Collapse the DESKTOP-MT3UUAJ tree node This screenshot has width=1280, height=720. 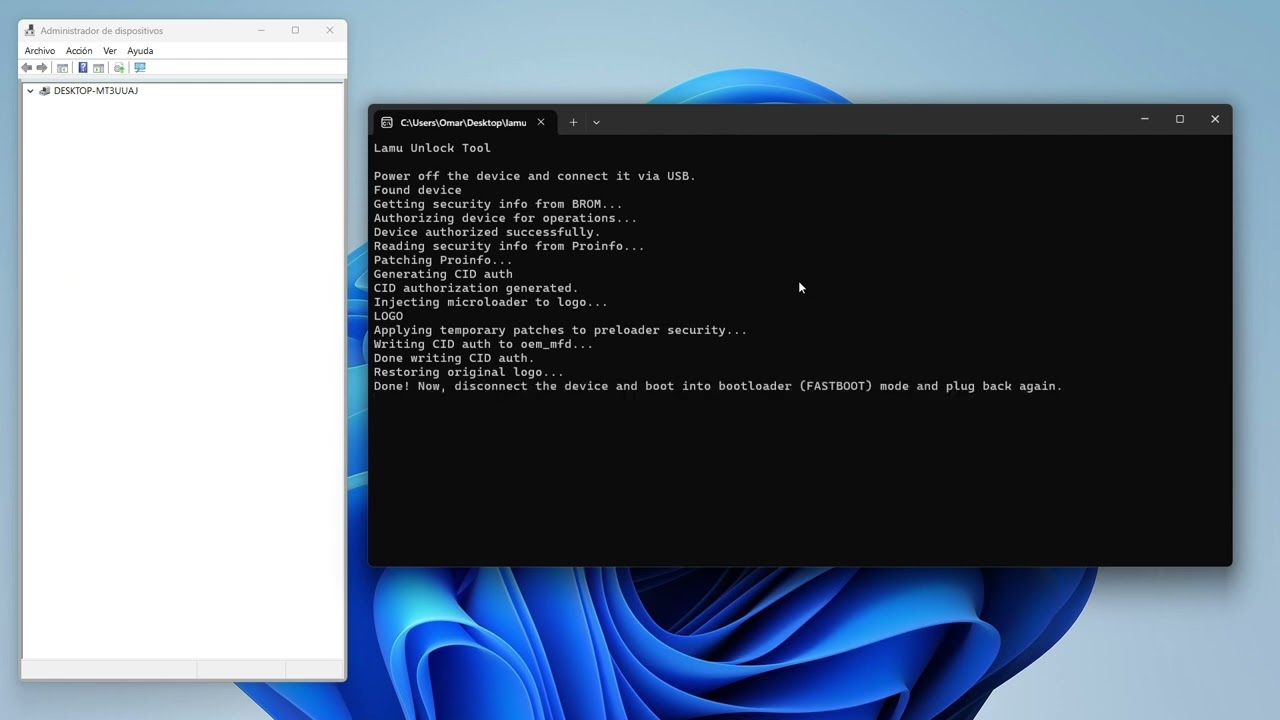click(30, 91)
